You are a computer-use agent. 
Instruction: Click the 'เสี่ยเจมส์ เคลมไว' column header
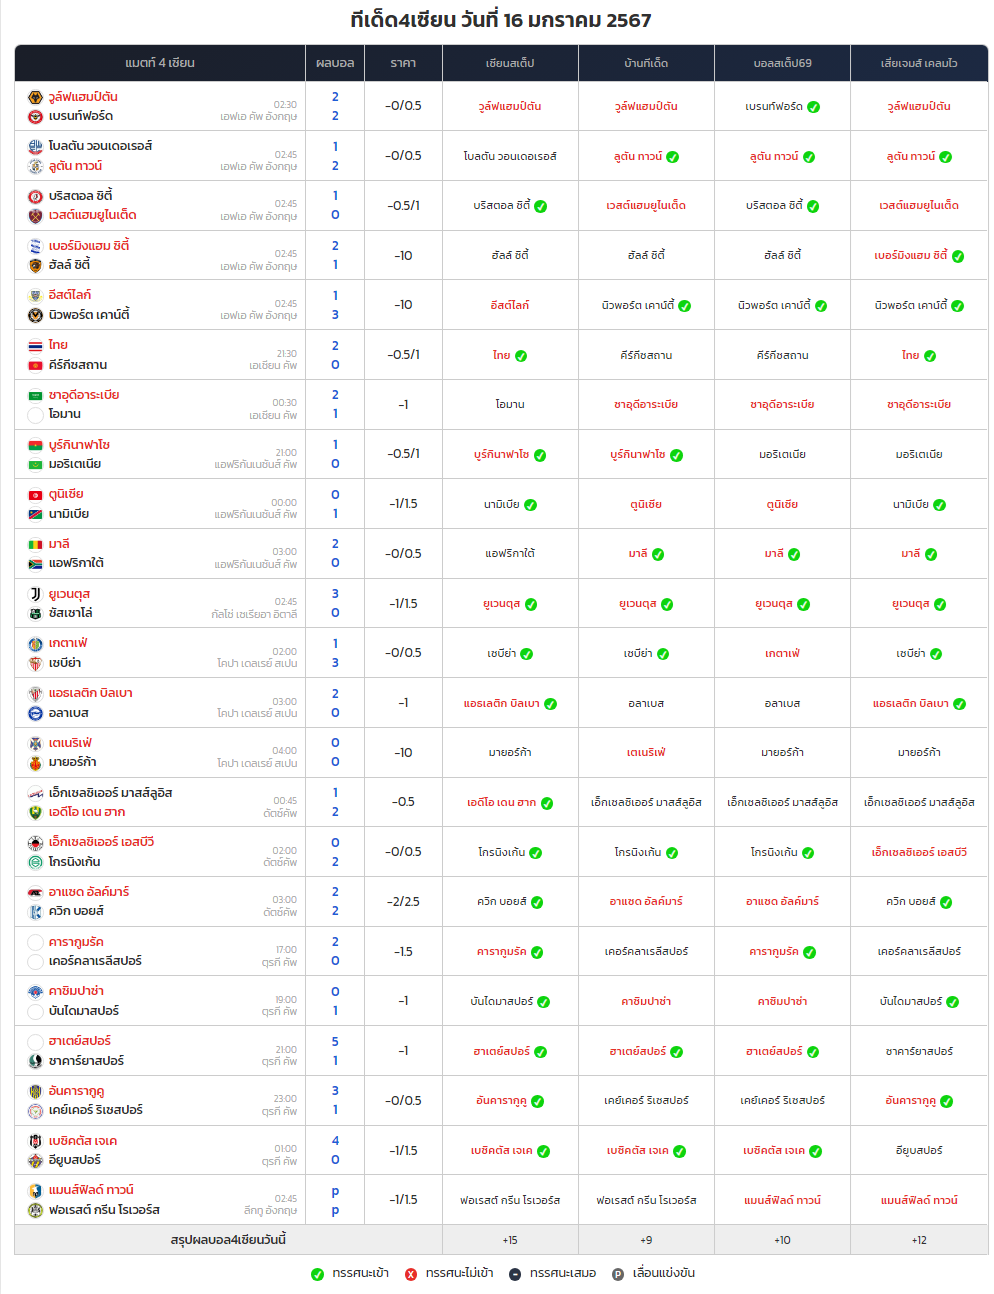[919, 63]
